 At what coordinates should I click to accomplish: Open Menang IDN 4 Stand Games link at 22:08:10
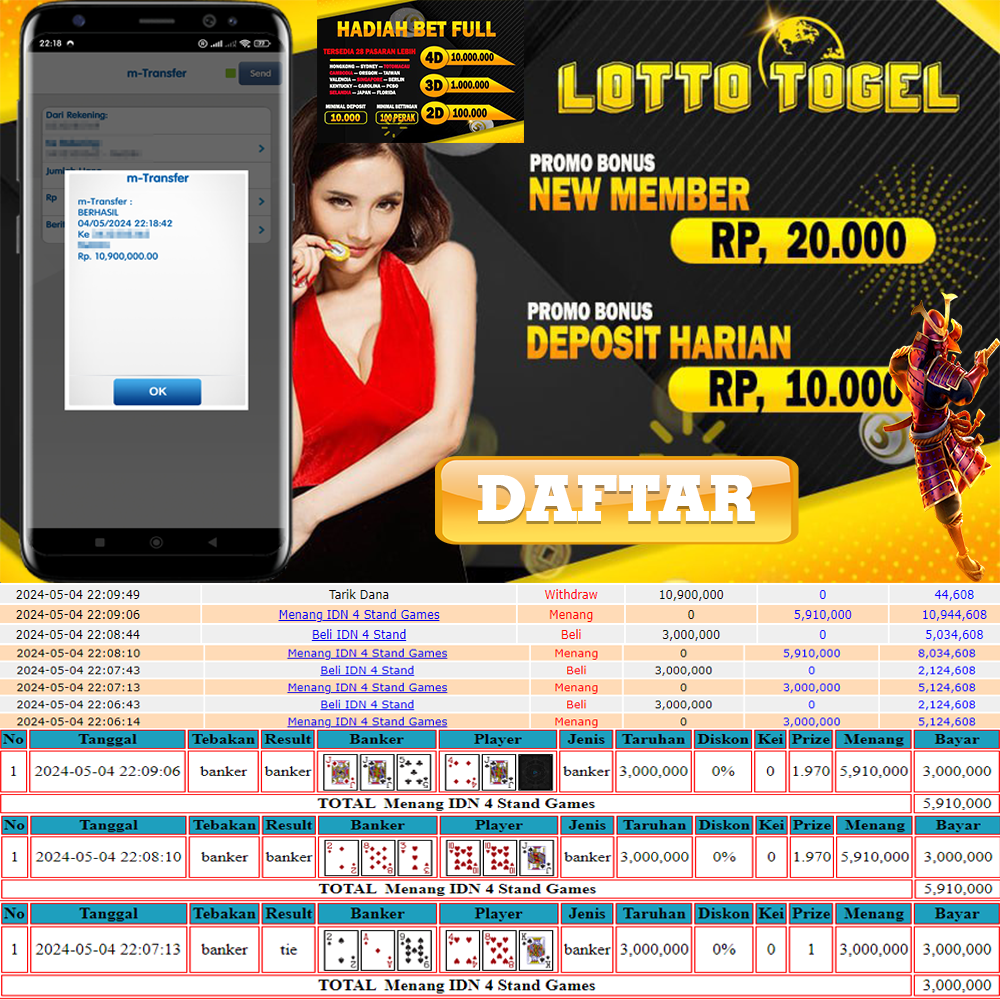click(367, 653)
